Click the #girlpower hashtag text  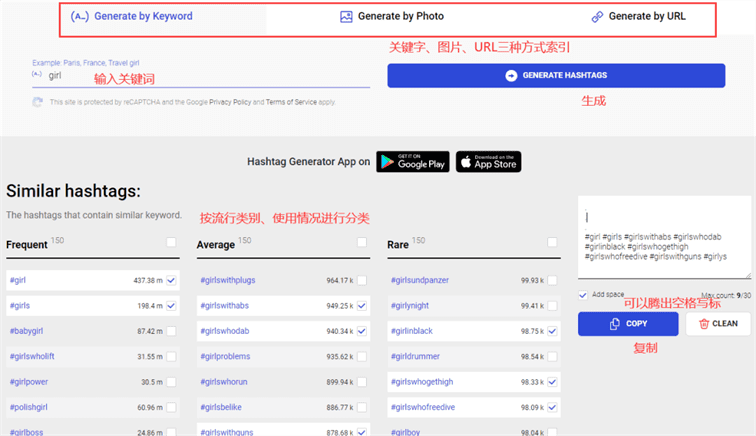point(29,382)
